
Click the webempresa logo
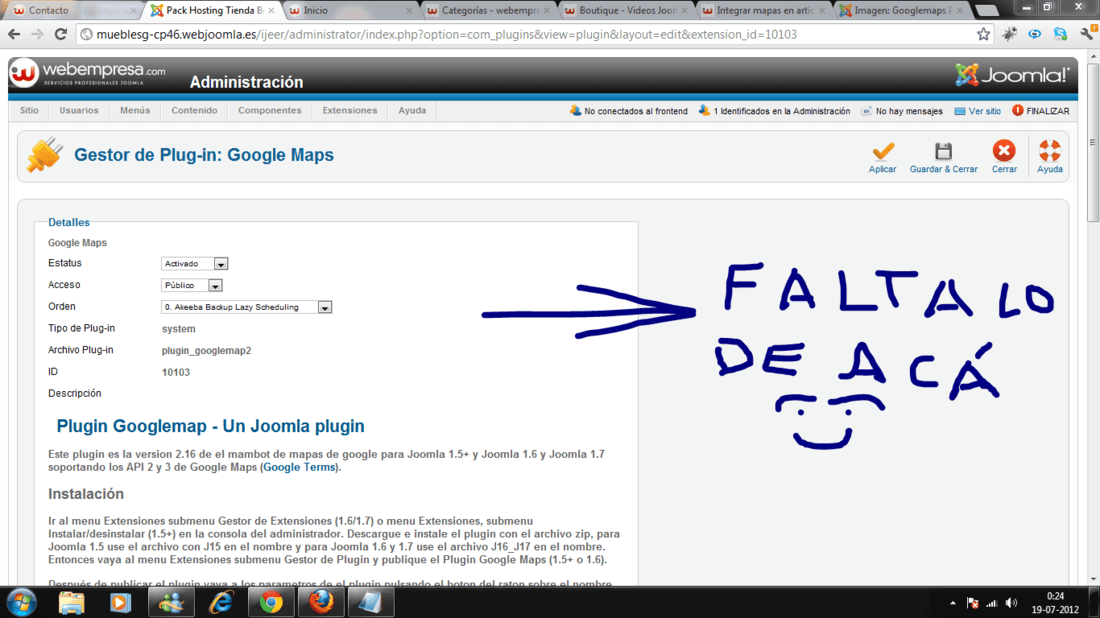(x=88, y=74)
